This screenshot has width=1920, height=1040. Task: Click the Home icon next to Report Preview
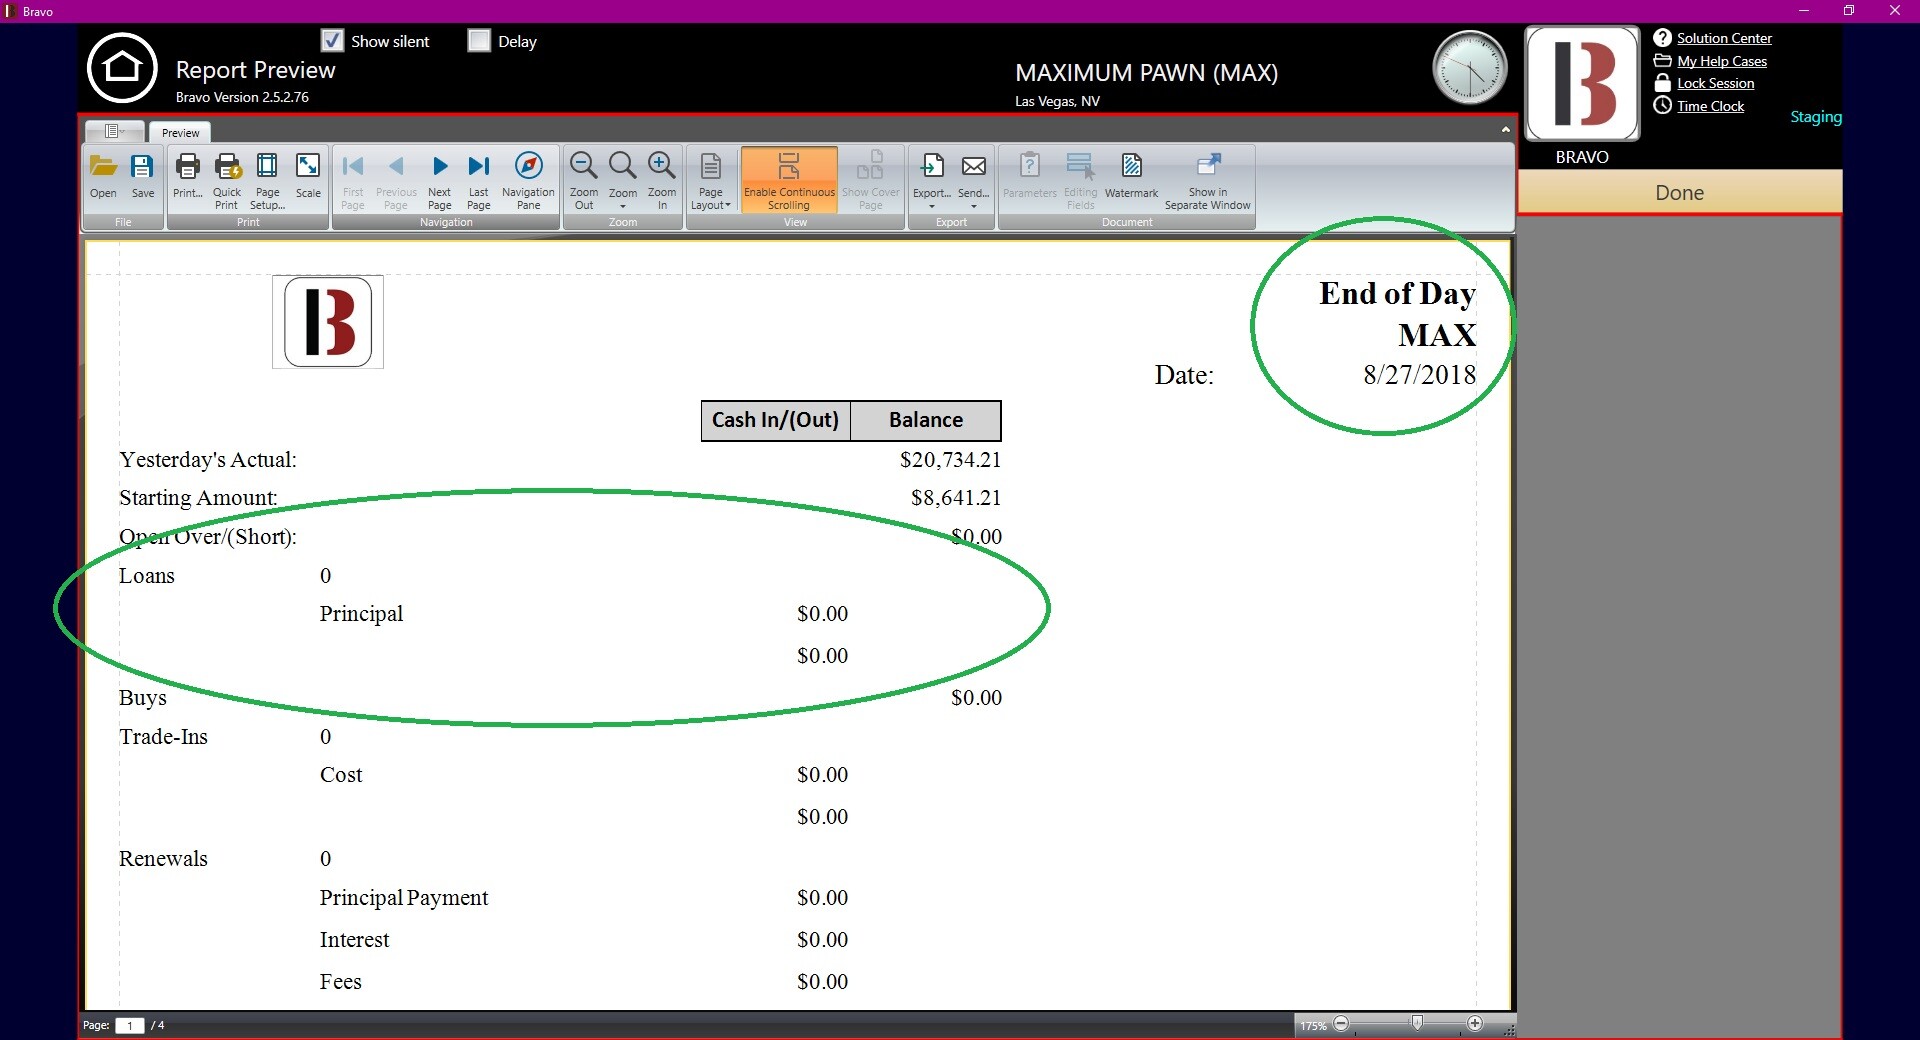(122, 68)
